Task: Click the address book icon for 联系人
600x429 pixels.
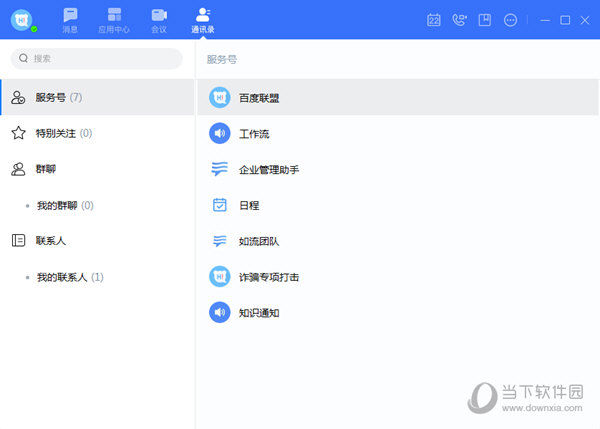Action: pyautogui.click(x=18, y=240)
